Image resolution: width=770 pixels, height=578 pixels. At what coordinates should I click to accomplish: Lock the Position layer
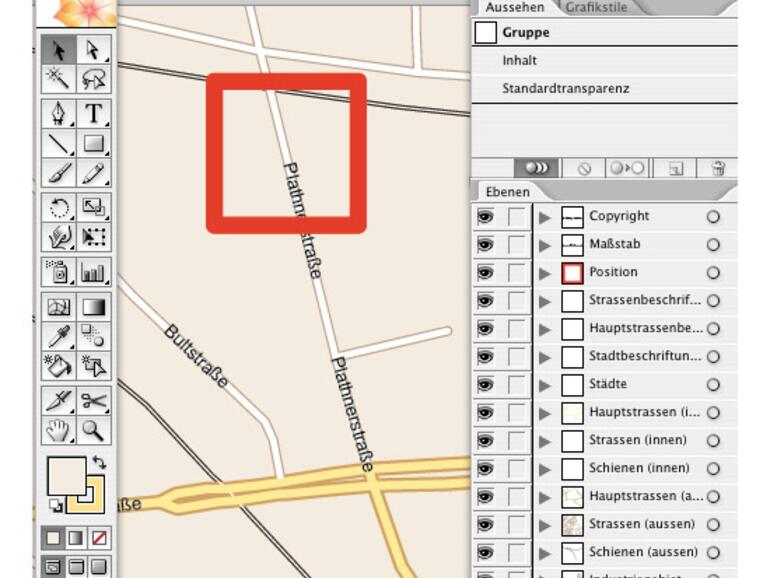(x=516, y=273)
